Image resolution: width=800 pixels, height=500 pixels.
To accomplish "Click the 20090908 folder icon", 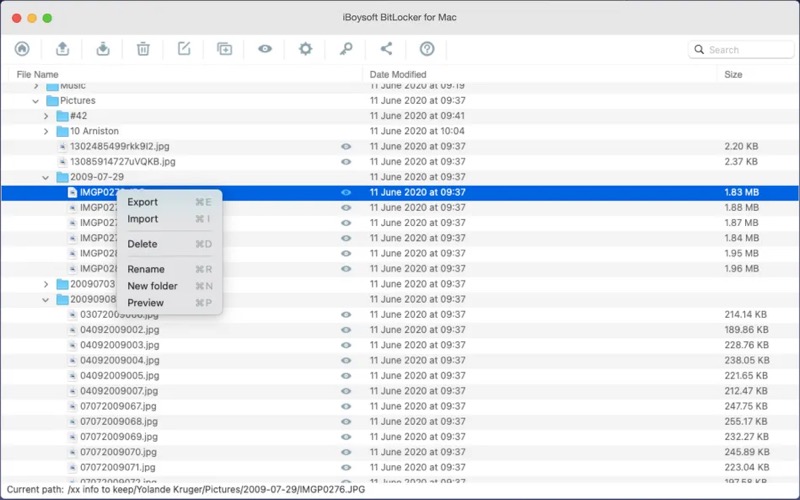I will 62,299.
